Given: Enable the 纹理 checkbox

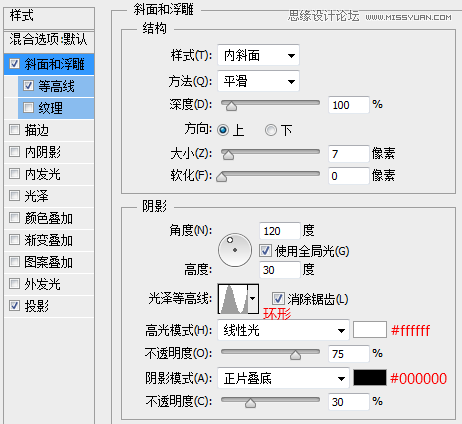Looking at the screenshot, I should tap(28, 107).
